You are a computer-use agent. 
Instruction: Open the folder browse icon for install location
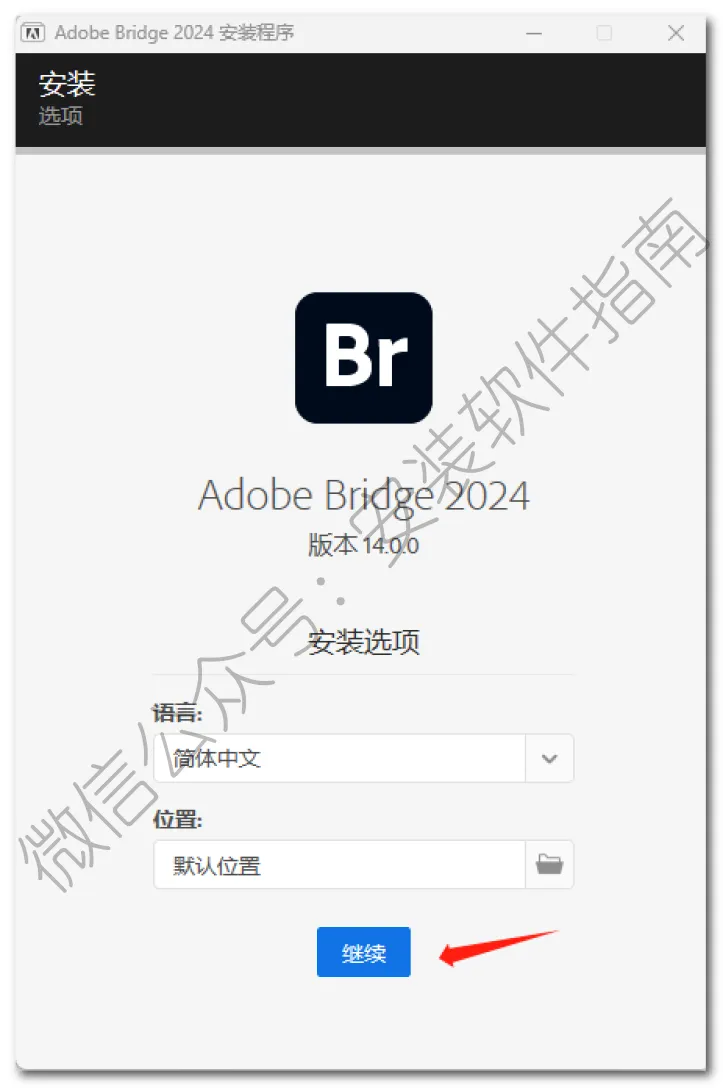(x=550, y=864)
